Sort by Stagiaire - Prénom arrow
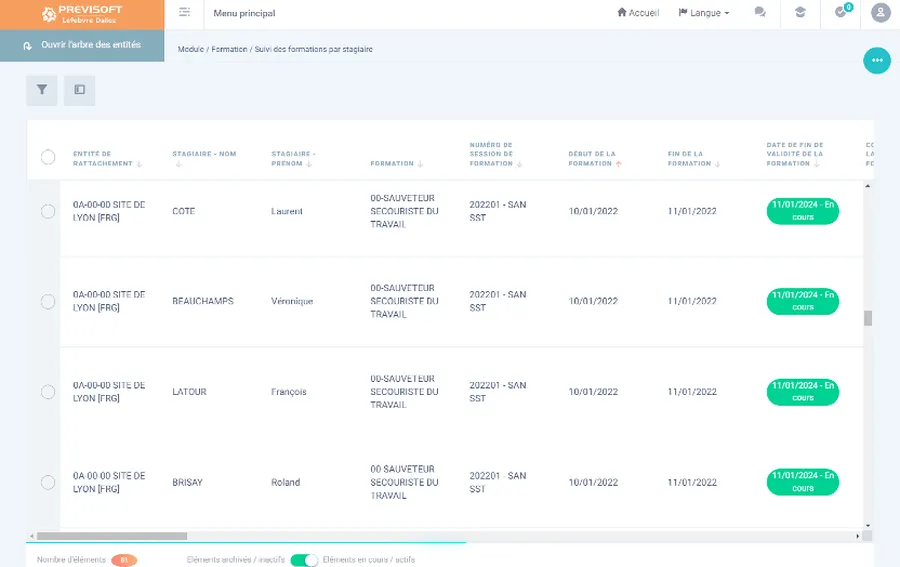900x567 pixels. (x=309, y=164)
